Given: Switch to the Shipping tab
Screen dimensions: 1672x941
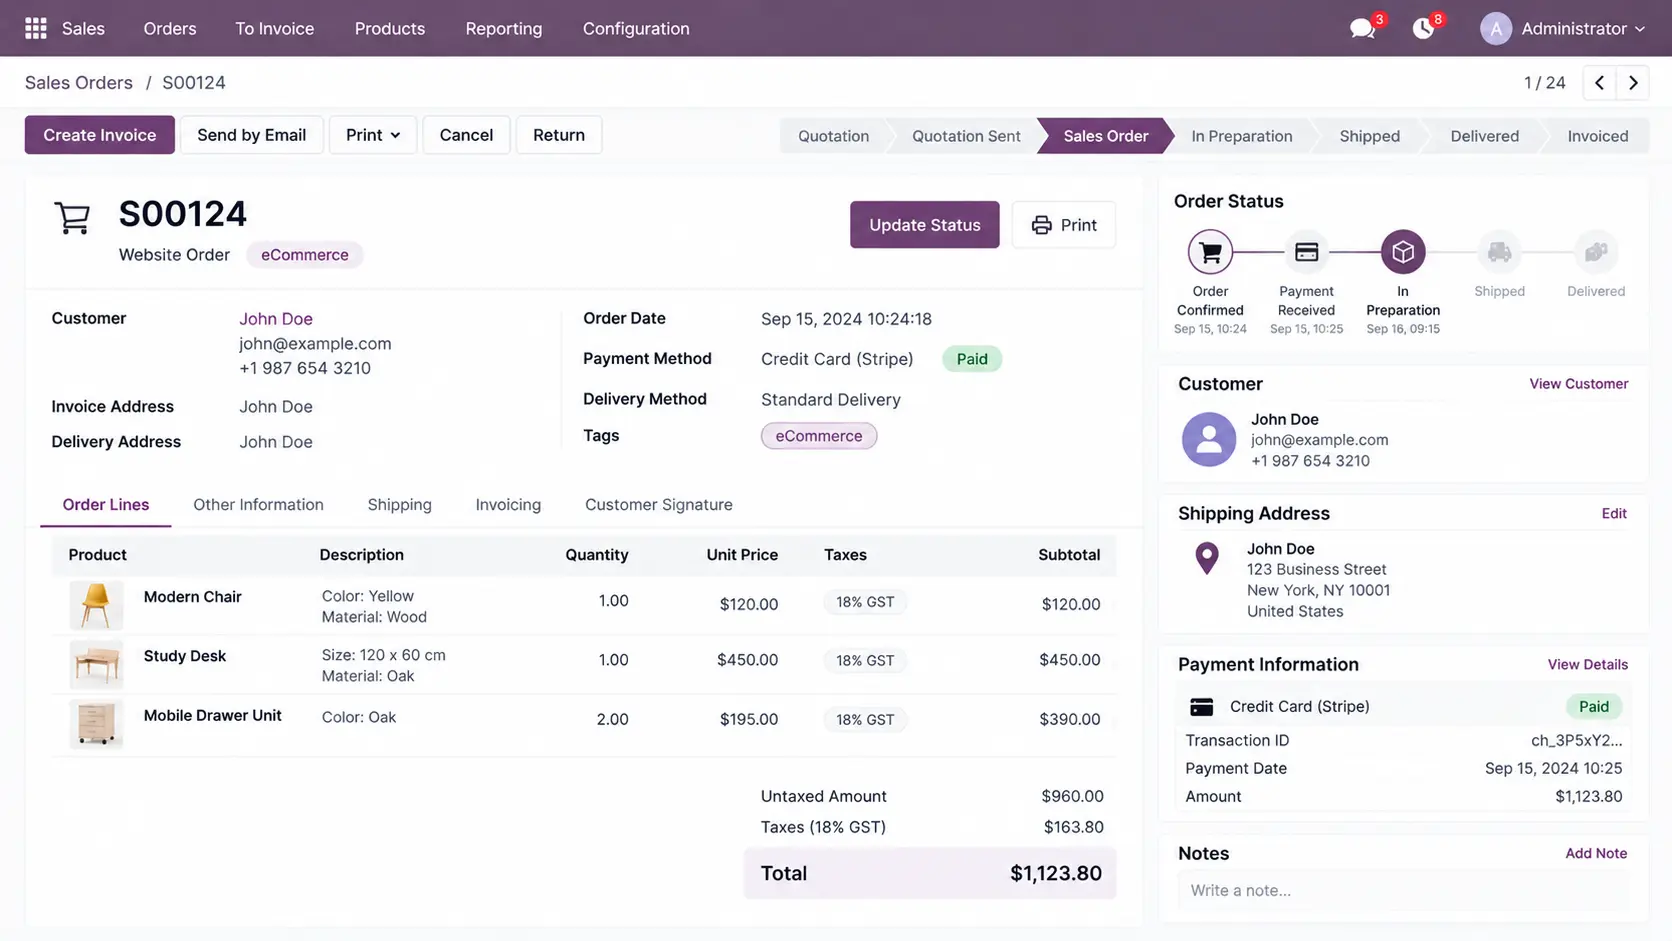Looking at the screenshot, I should [x=399, y=505].
